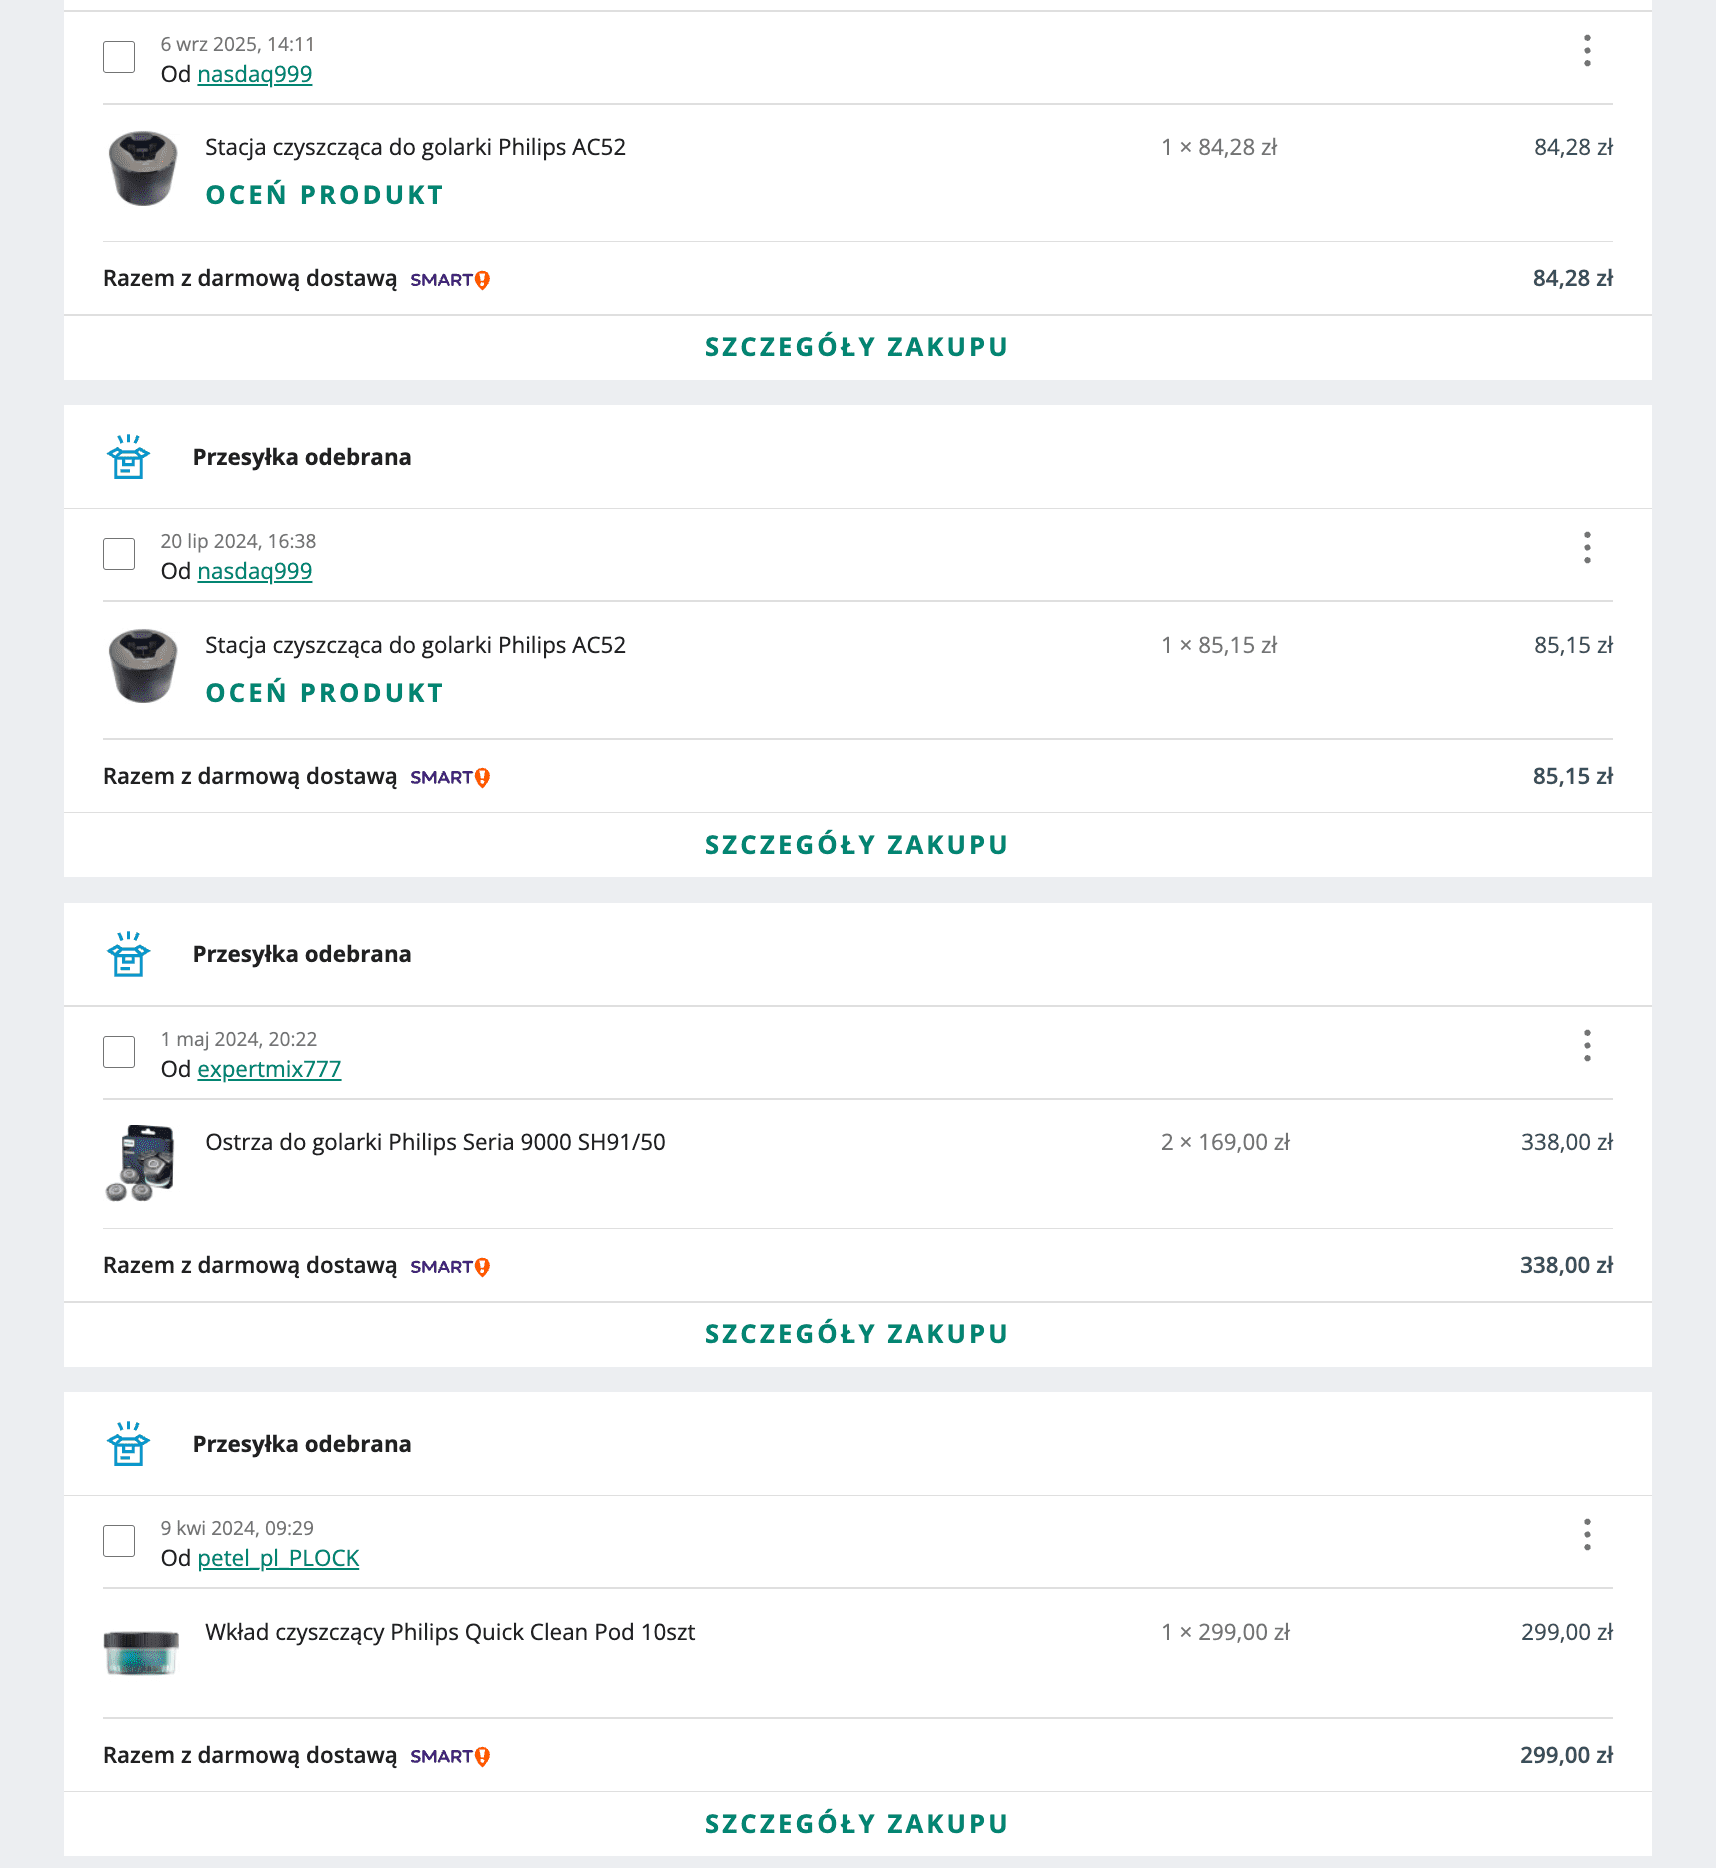Select checkbox for 20 lip 2024 order

119,554
